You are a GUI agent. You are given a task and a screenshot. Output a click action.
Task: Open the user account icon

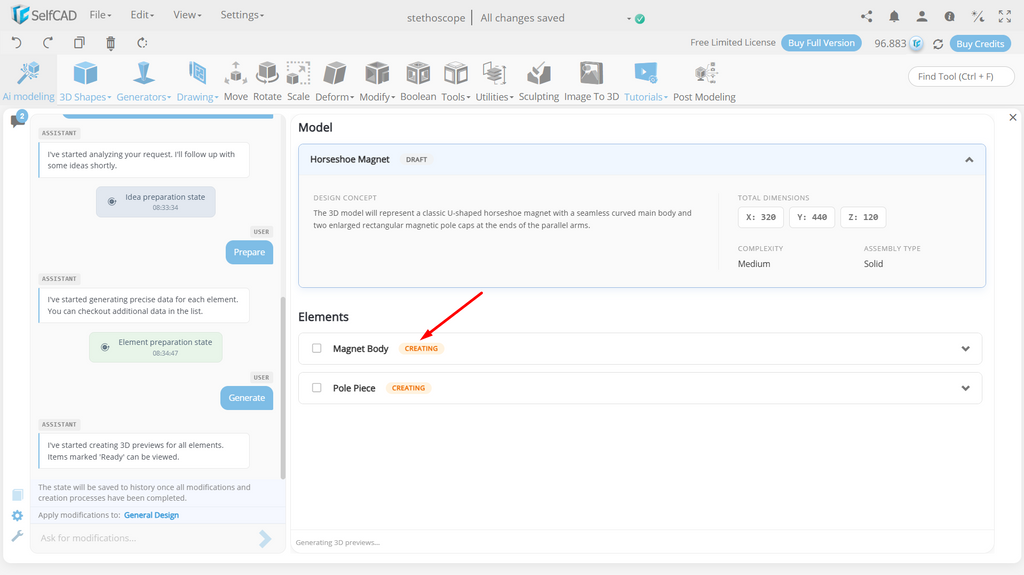(921, 16)
